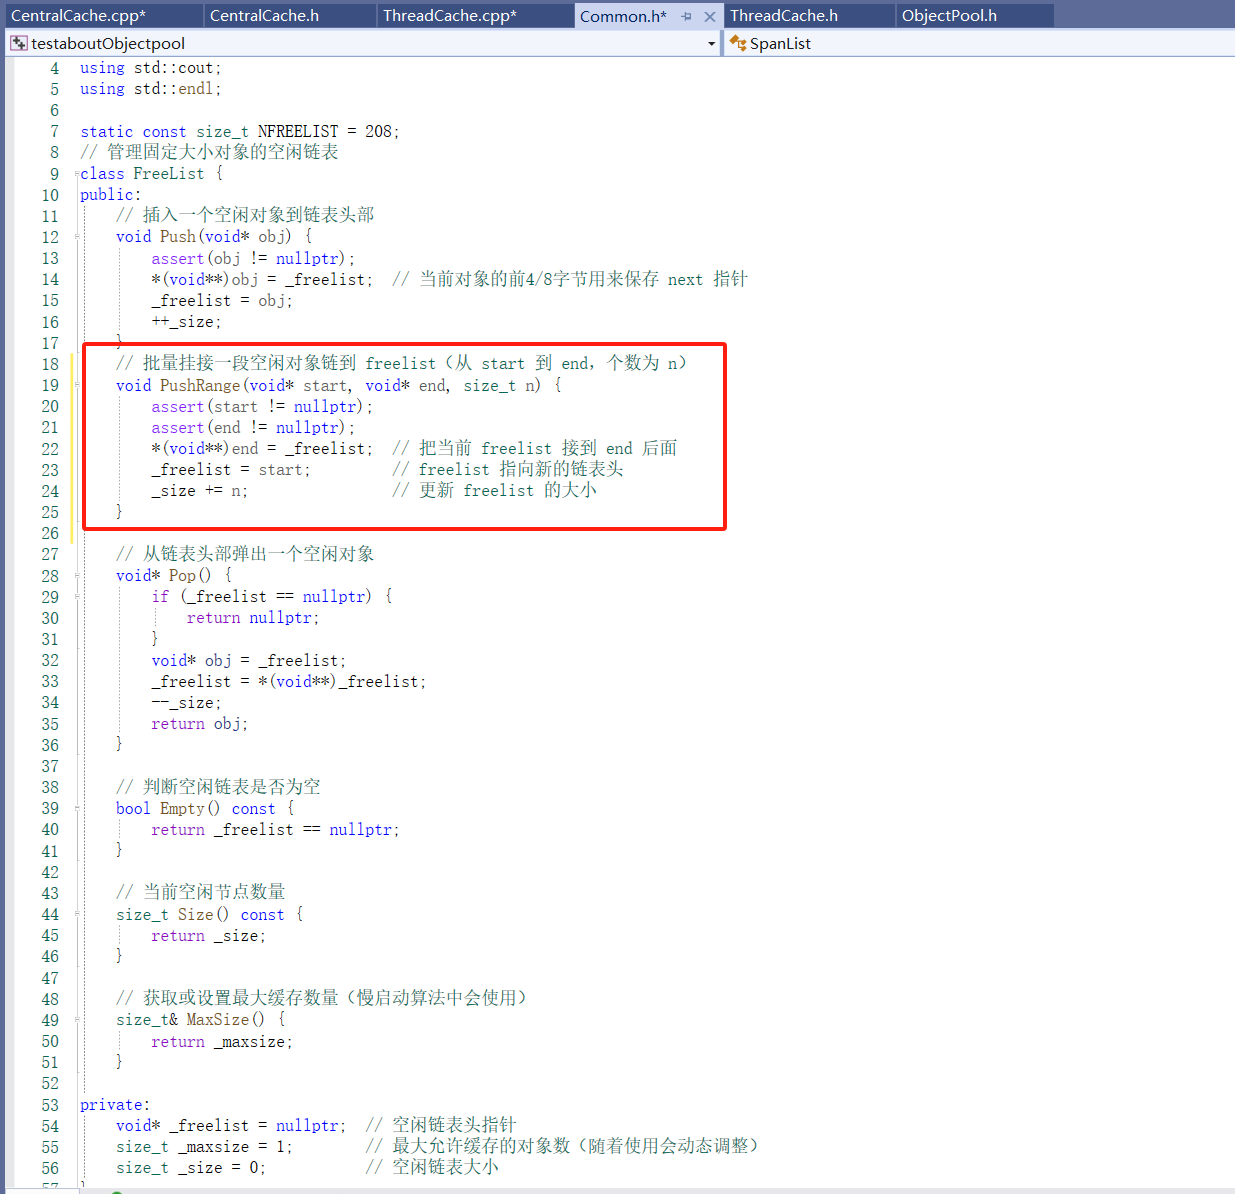Click 'assert(start != nullptr);' statement
Viewport: 1235px width, 1194px height.
pyautogui.click(x=262, y=407)
